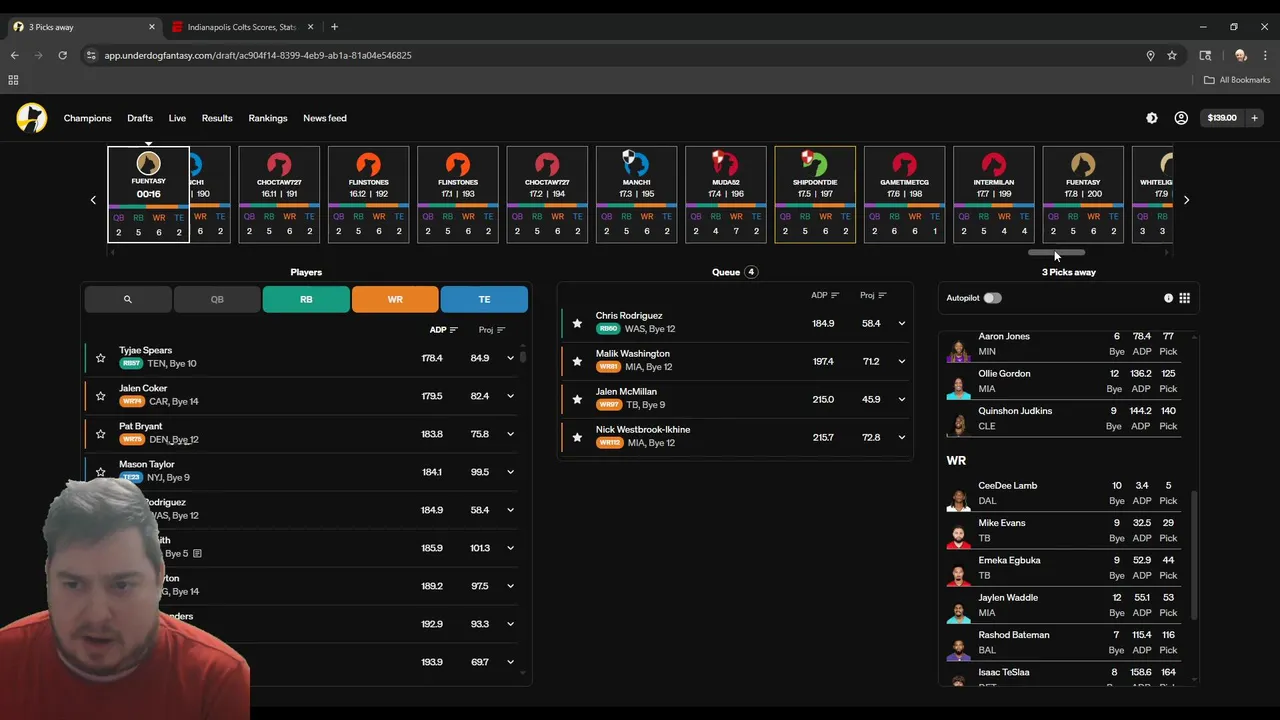Open the Results page

[217, 118]
